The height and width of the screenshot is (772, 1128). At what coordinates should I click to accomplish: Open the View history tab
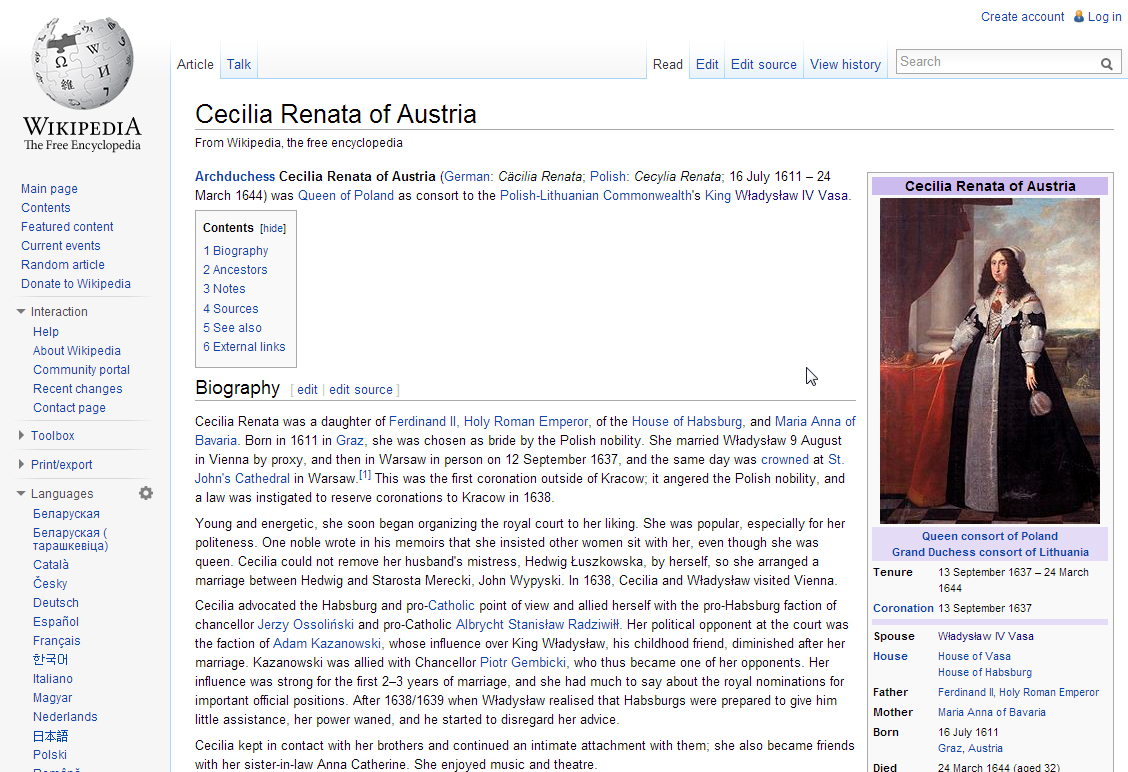[x=845, y=64]
